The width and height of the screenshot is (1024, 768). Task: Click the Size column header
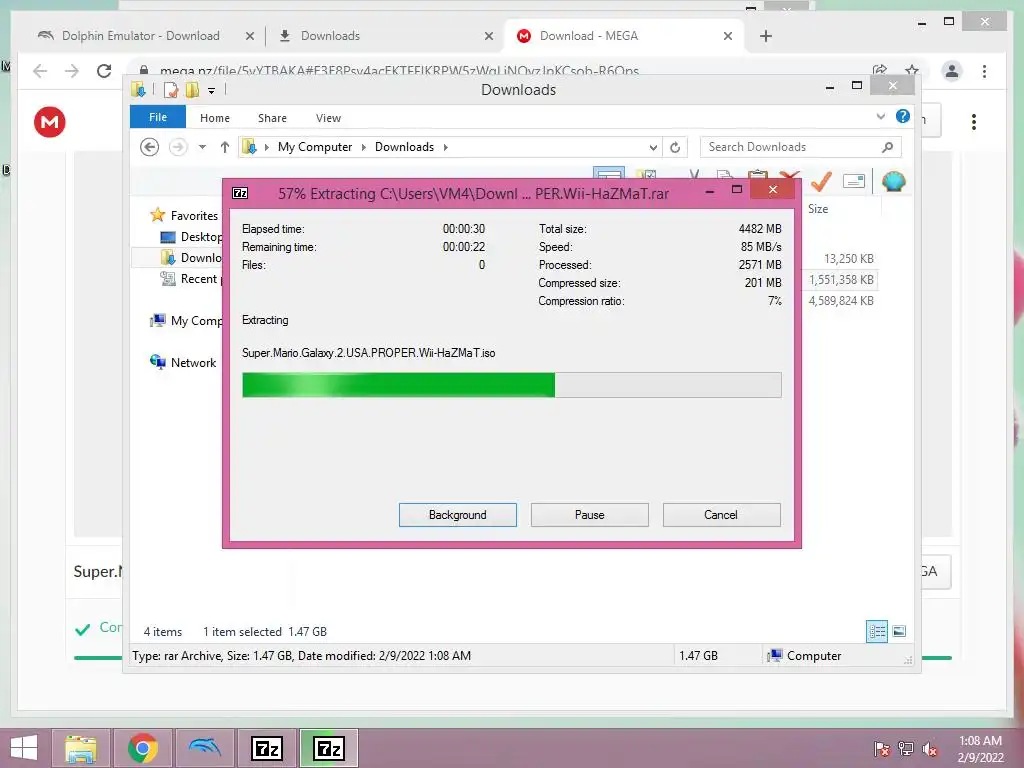point(818,209)
